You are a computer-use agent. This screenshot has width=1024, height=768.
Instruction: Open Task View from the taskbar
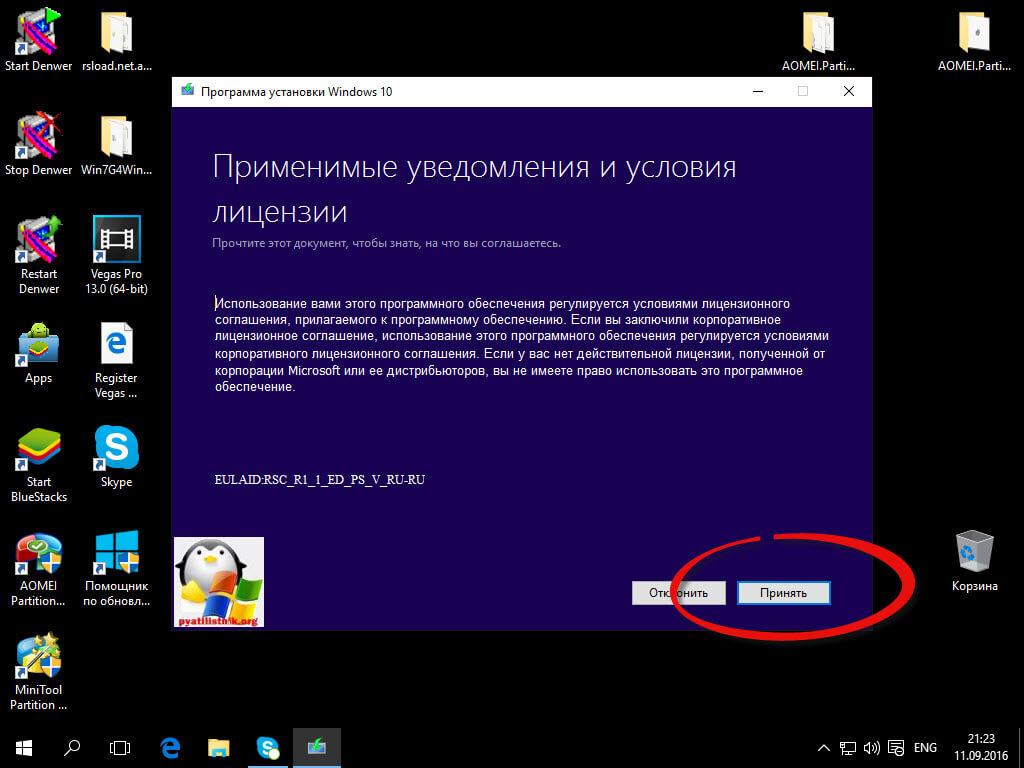pyautogui.click(x=120, y=748)
